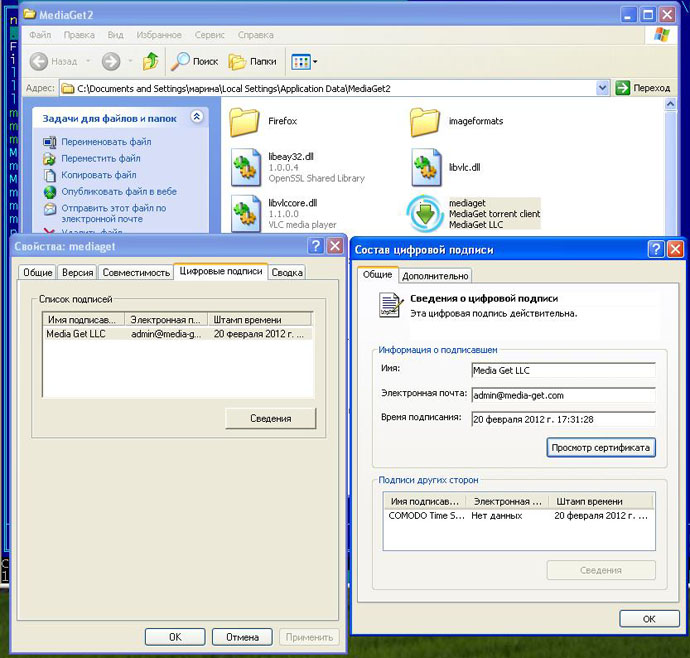This screenshot has width=690, height=658.
Task: Switch to Общие tab in Свойства dialog
Action: [x=38, y=272]
